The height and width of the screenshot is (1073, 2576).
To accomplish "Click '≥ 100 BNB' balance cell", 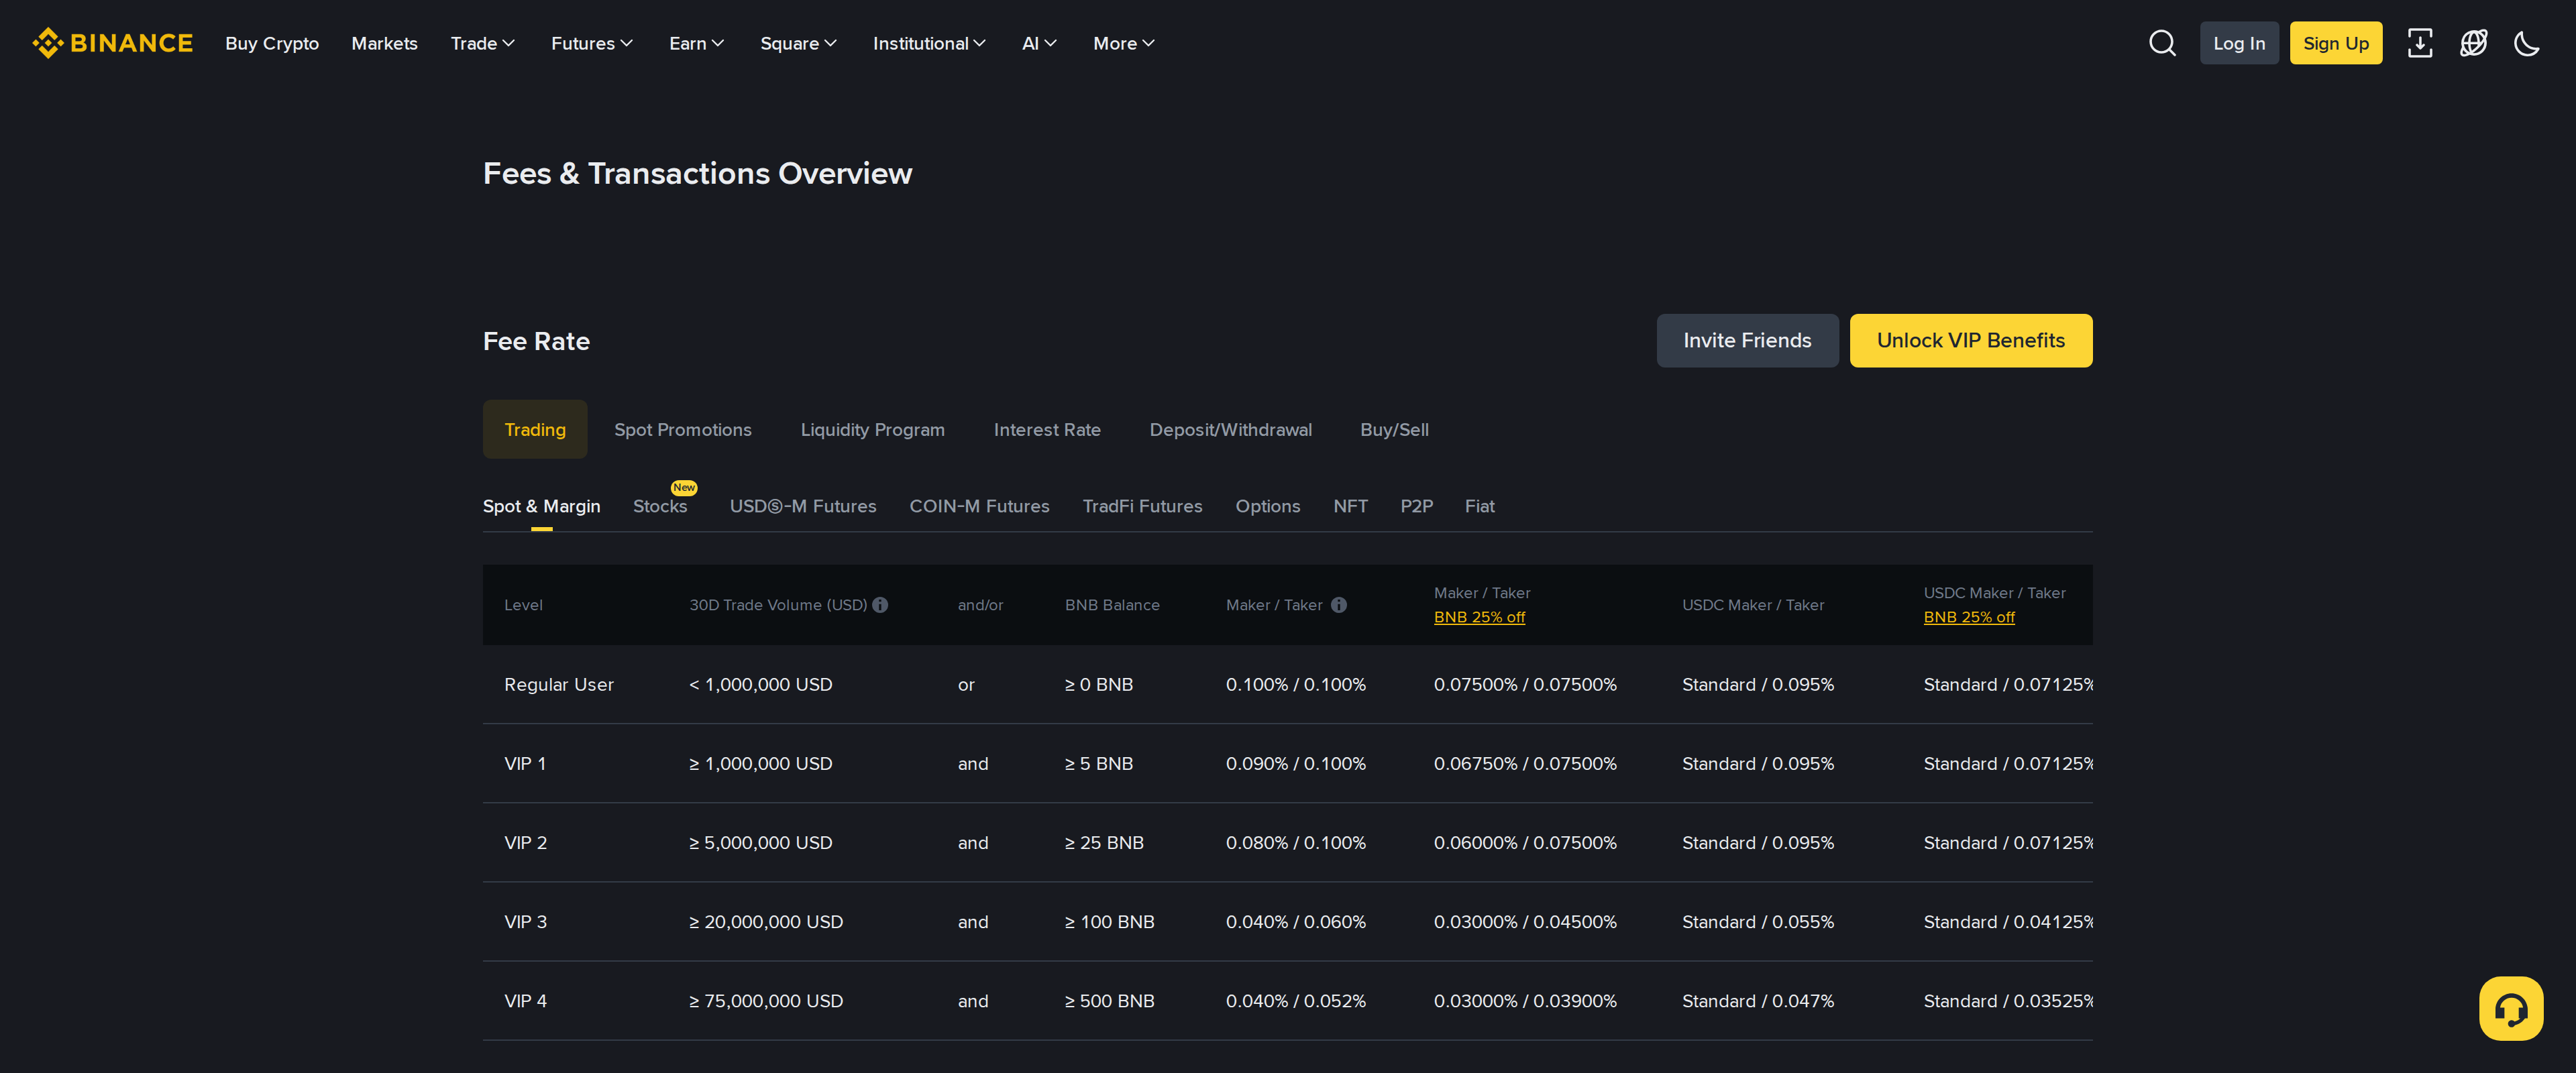I will click(x=1110, y=921).
